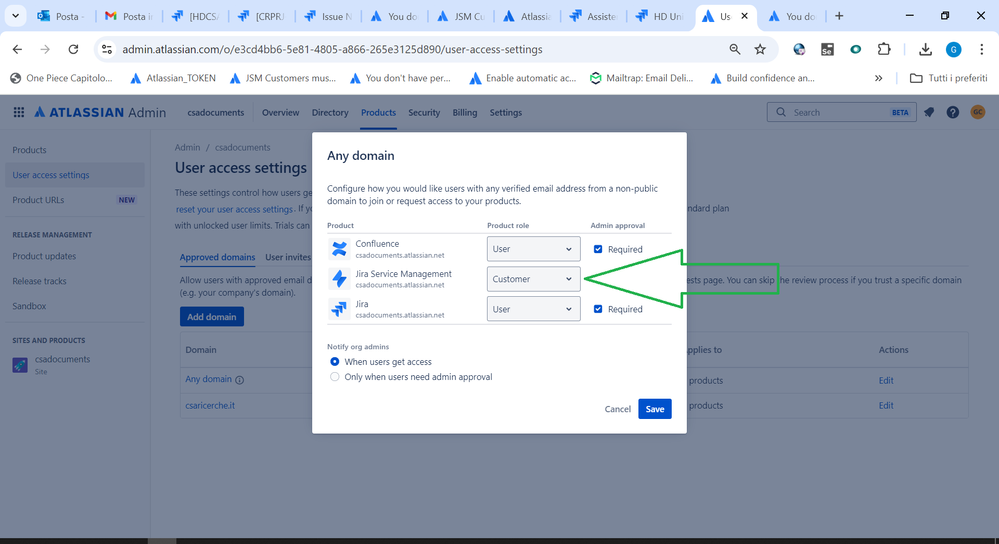Click the browser address bar URL
This screenshot has width=999, height=544.
coord(333,49)
